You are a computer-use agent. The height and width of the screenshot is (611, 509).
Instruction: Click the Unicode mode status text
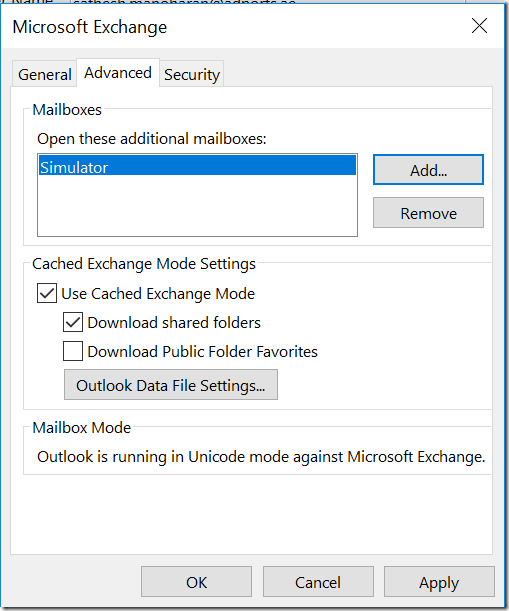click(261, 456)
